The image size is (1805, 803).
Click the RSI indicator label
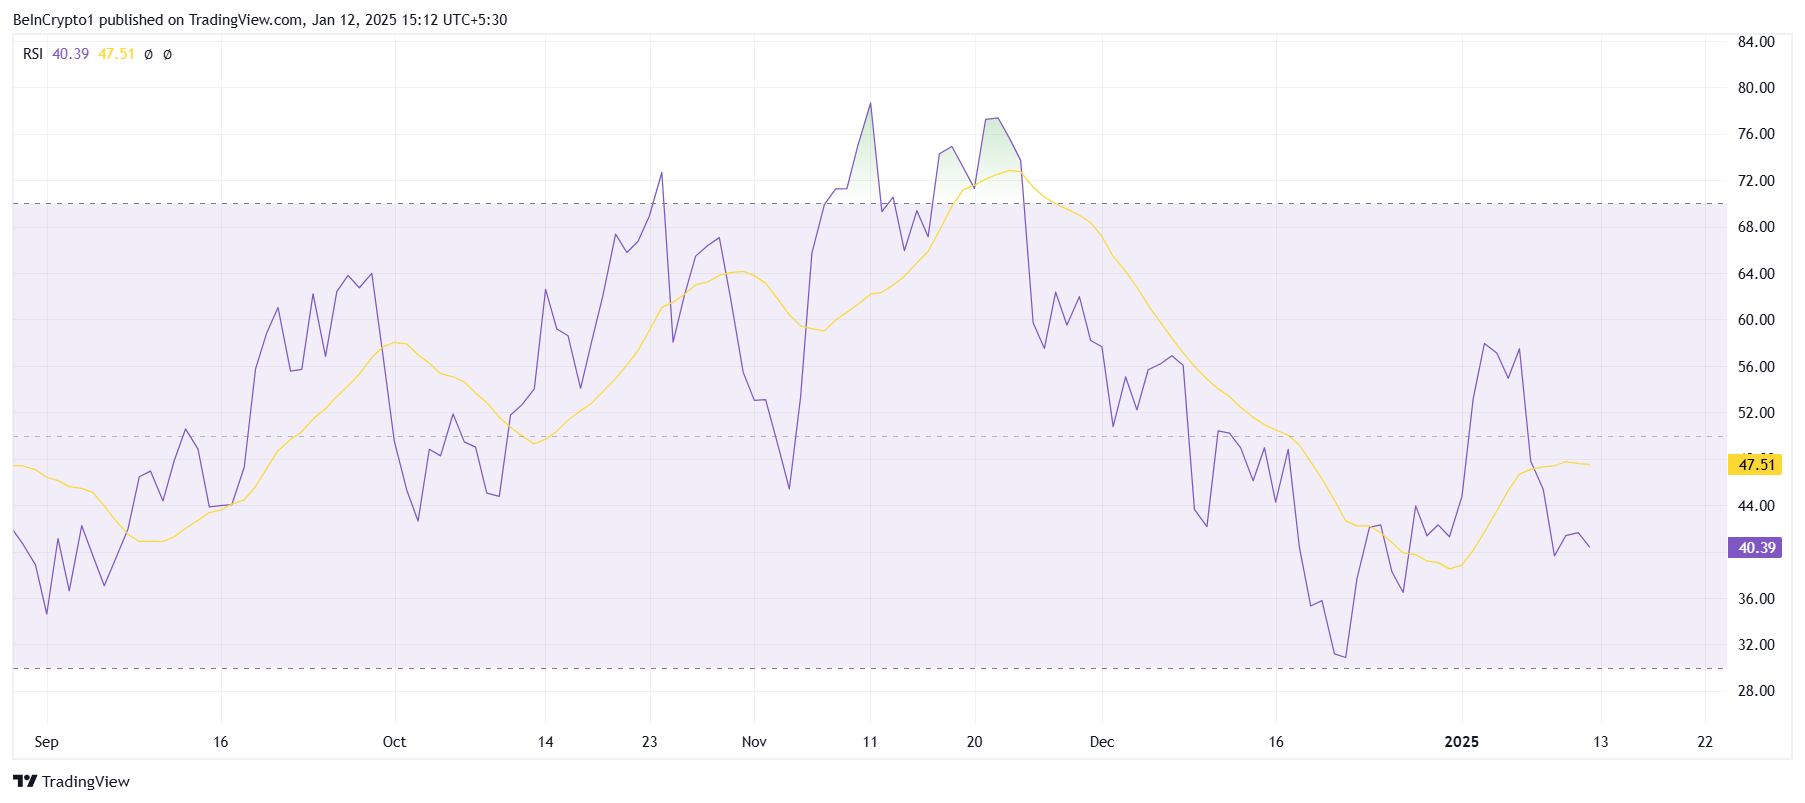coord(33,54)
